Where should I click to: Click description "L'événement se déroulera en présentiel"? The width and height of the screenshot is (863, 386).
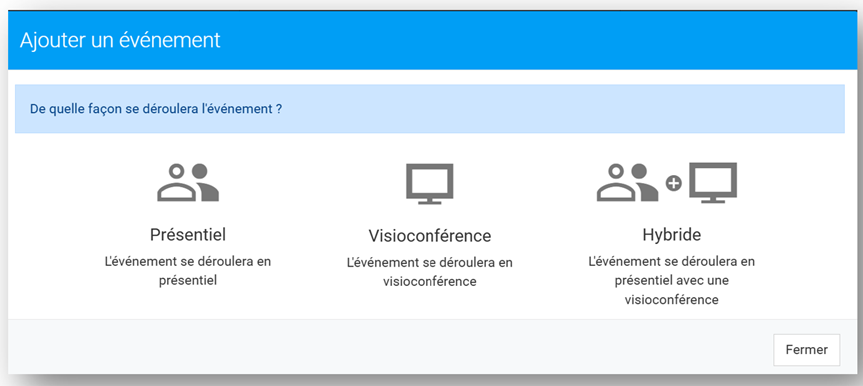point(188,270)
